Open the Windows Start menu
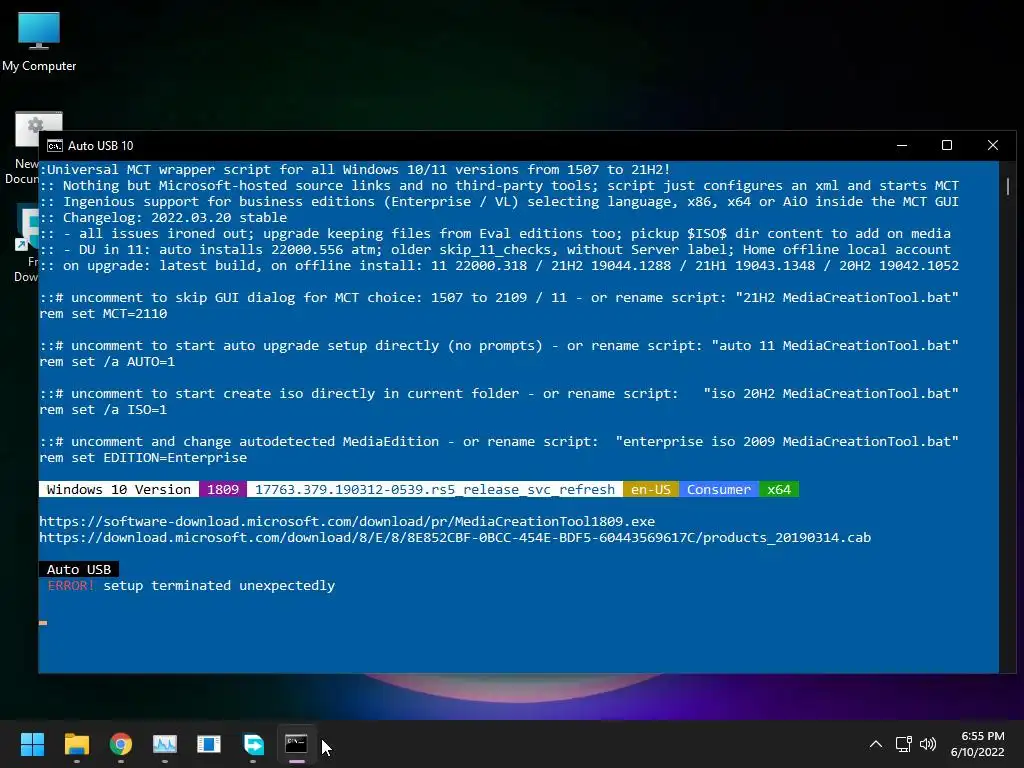This screenshot has height=768, width=1024. pyautogui.click(x=32, y=744)
